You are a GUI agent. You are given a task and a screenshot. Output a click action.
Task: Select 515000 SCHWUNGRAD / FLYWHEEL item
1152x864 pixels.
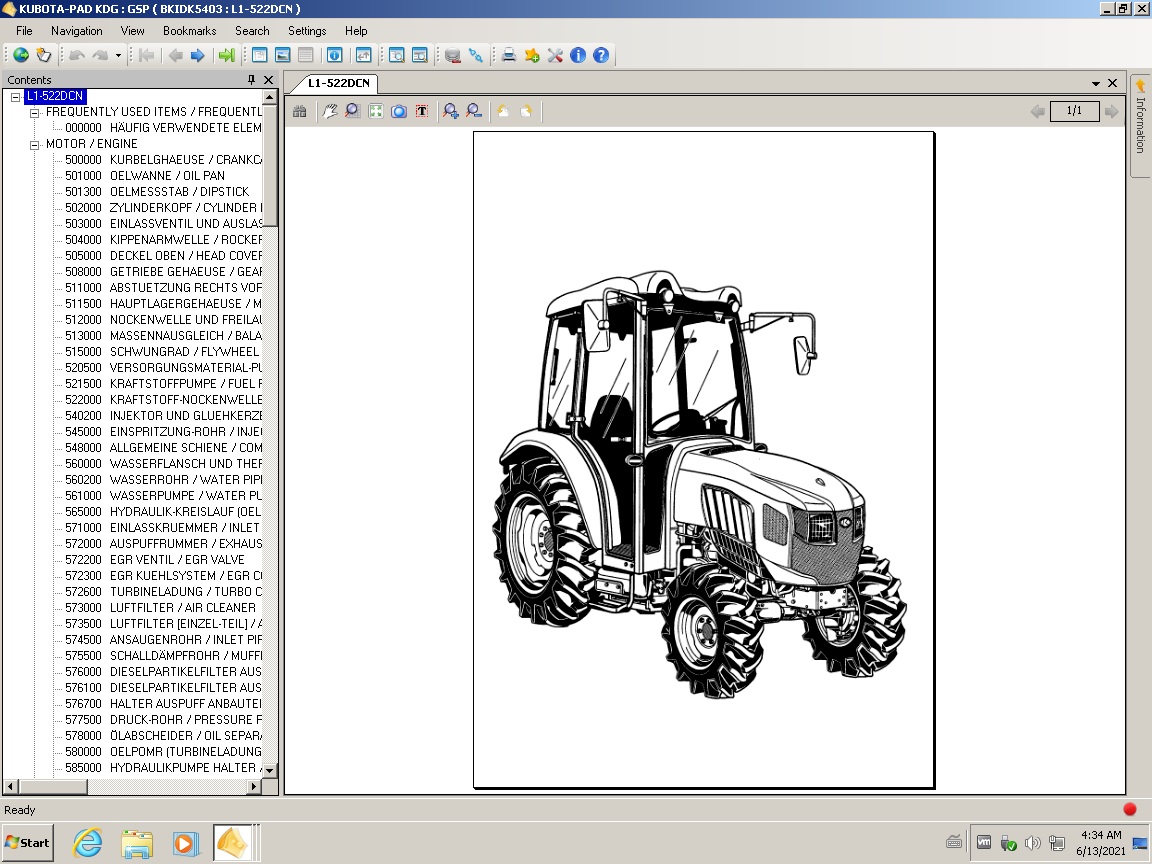pyautogui.click(x=162, y=352)
